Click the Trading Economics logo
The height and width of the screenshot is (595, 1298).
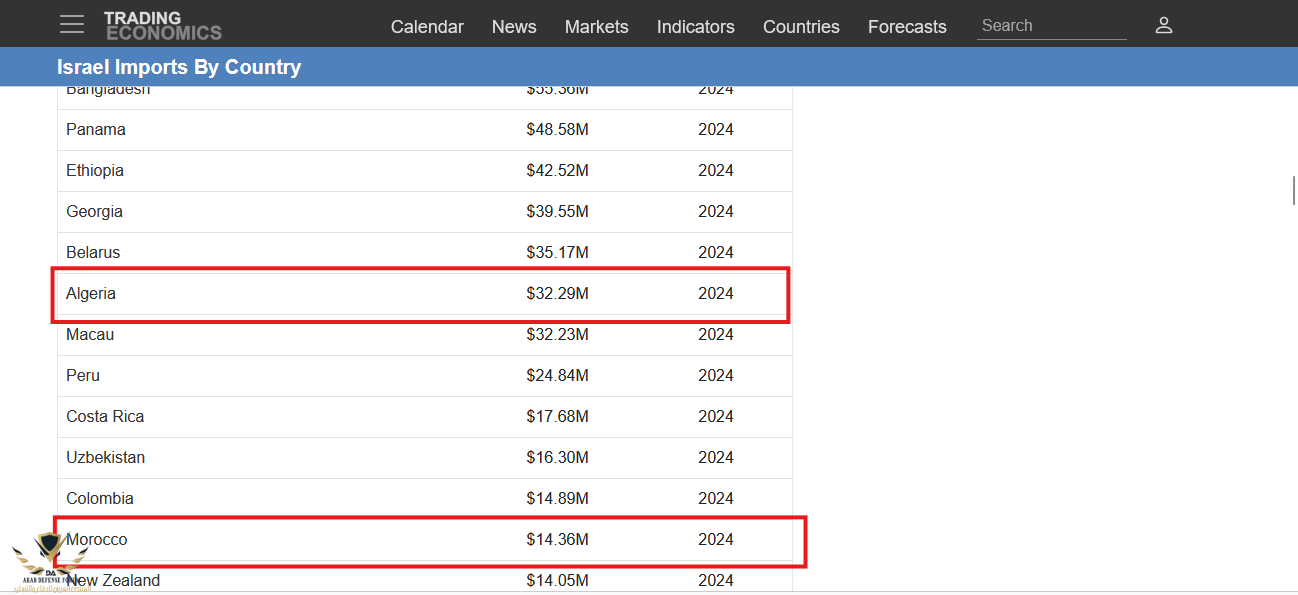click(x=162, y=25)
